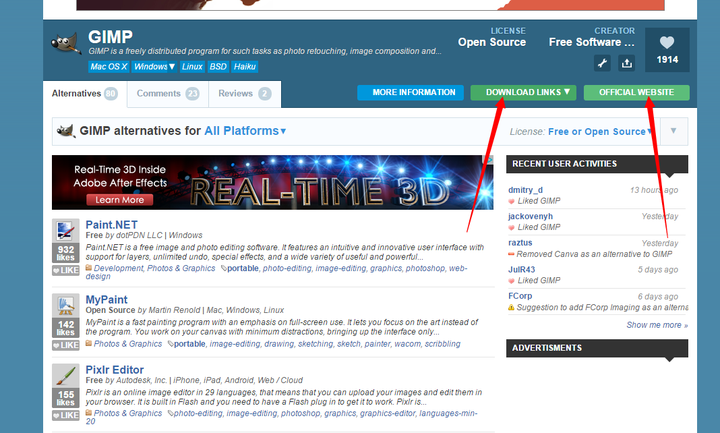The image size is (720, 433).
Task: Click the scribbling tag under MyPaint
Action: [443, 344]
